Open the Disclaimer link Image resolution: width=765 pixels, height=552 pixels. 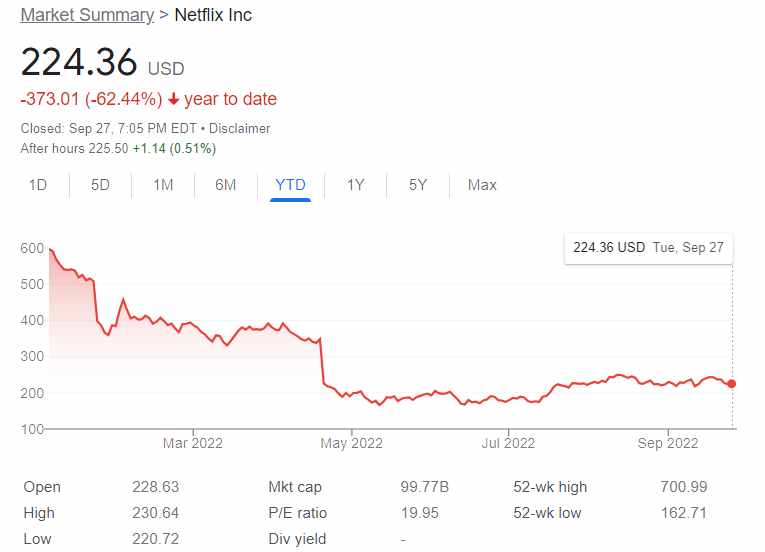239,129
